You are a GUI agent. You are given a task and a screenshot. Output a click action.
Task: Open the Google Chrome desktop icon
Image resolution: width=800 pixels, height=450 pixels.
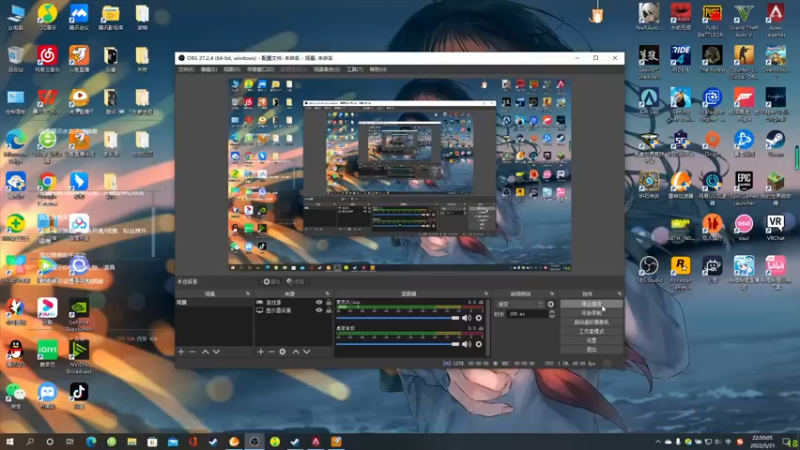(47, 189)
